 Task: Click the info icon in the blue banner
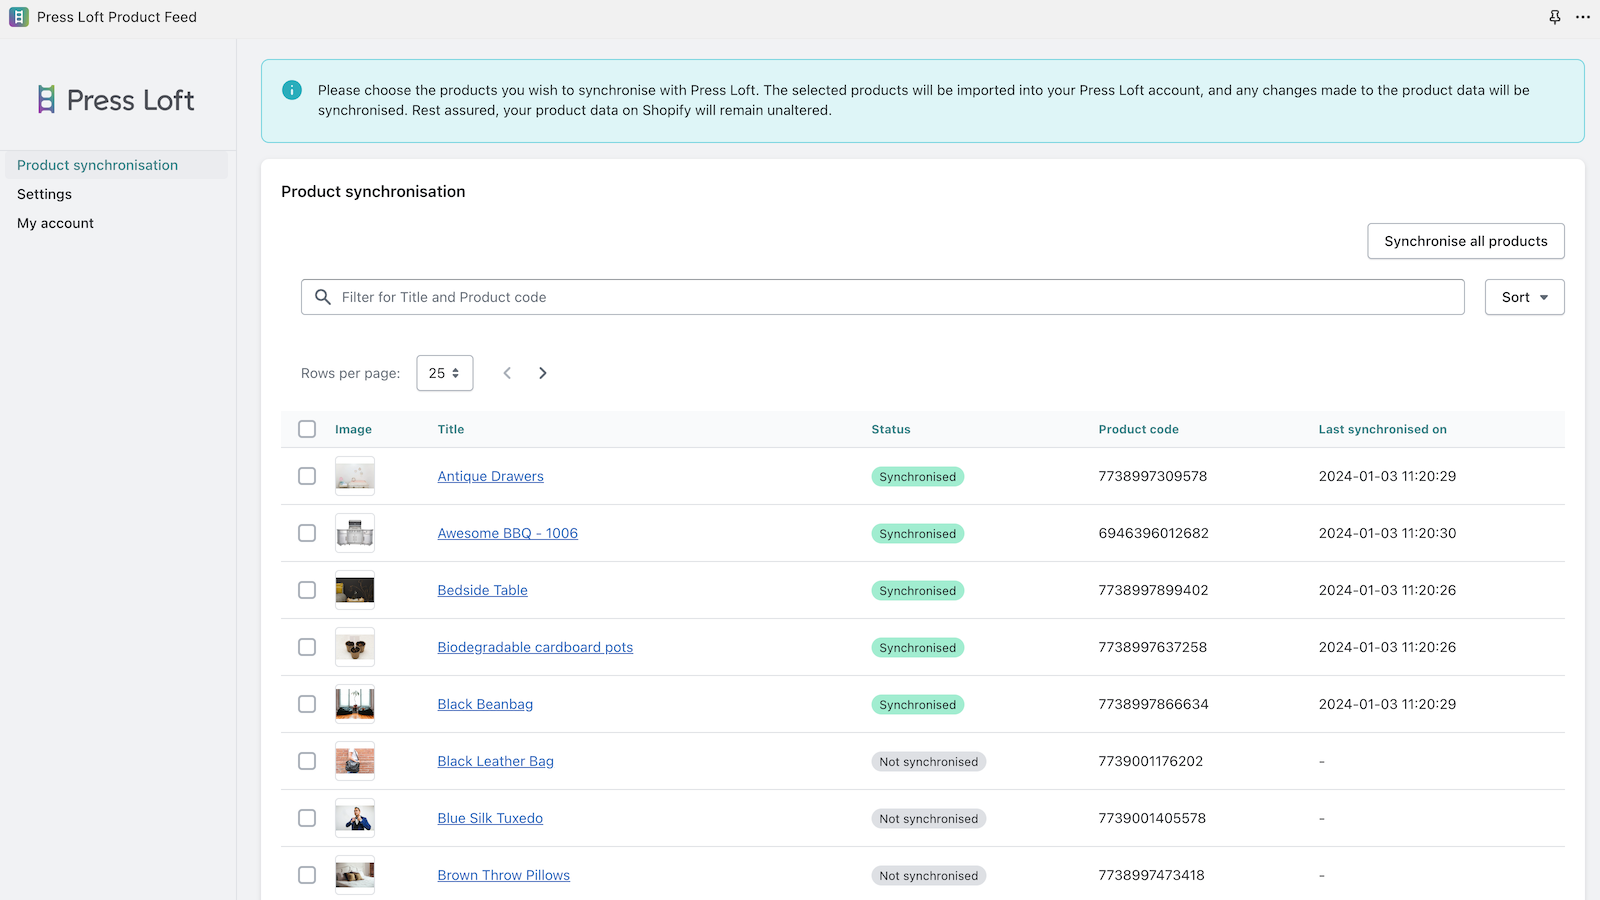coord(292,90)
